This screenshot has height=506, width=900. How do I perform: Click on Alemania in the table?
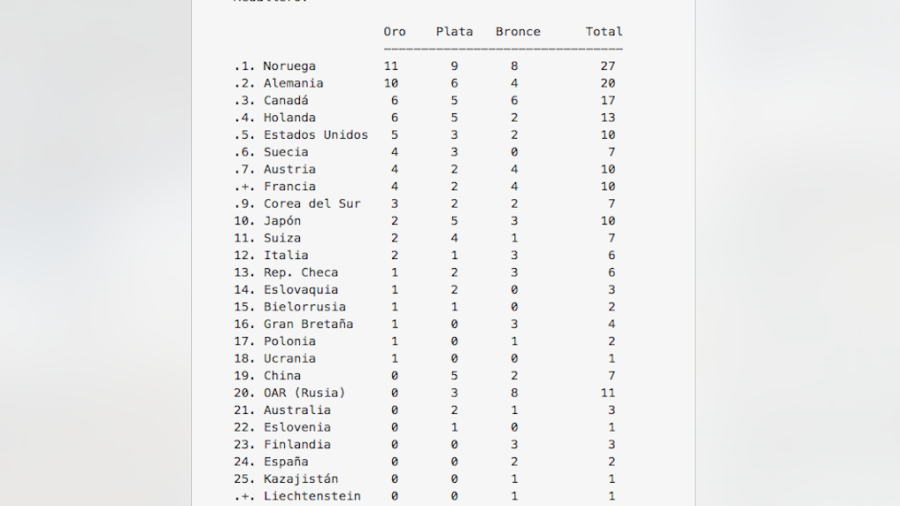point(293,83)
